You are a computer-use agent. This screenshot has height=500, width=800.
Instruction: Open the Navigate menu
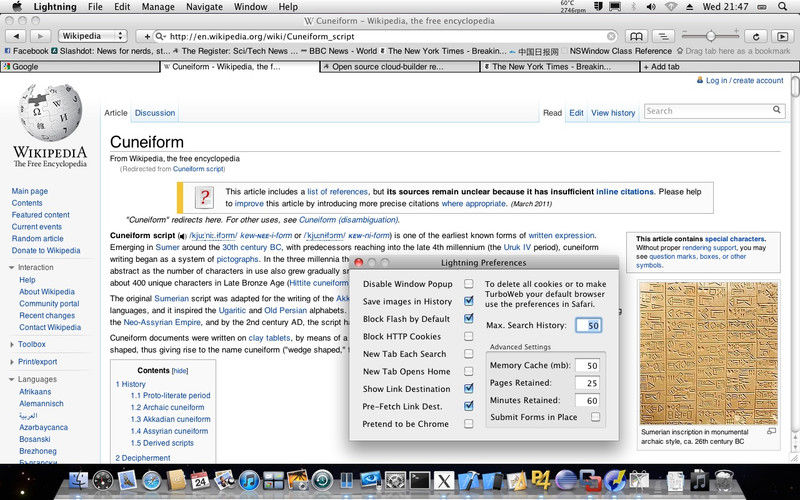[204, 7]
